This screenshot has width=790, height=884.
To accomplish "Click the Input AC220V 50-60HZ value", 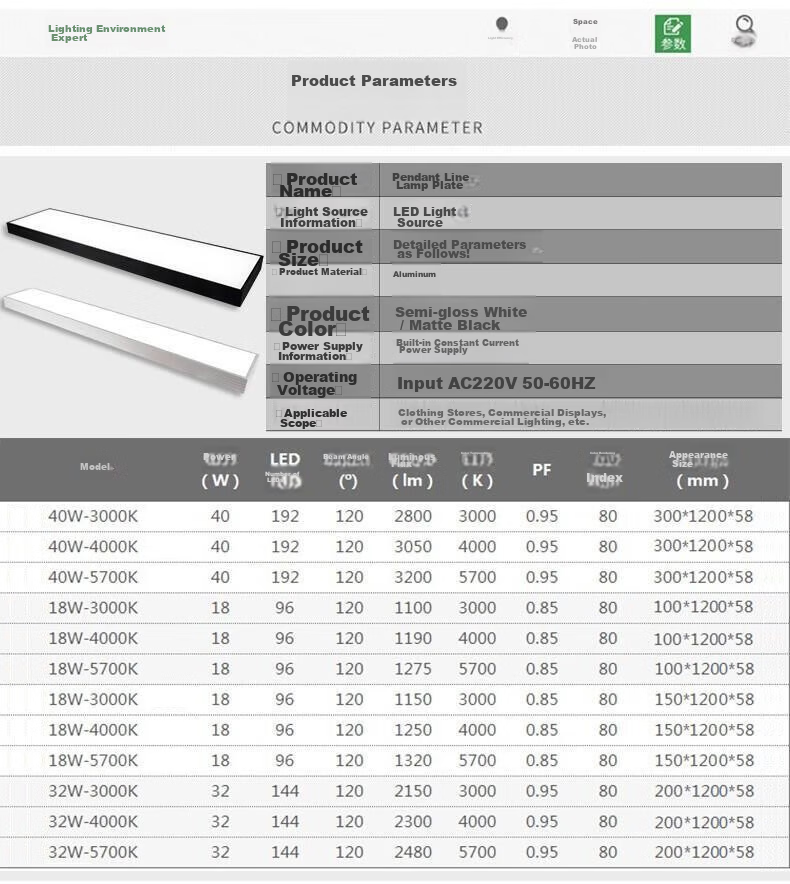I will pyautogui.click(x=496, y=383).
